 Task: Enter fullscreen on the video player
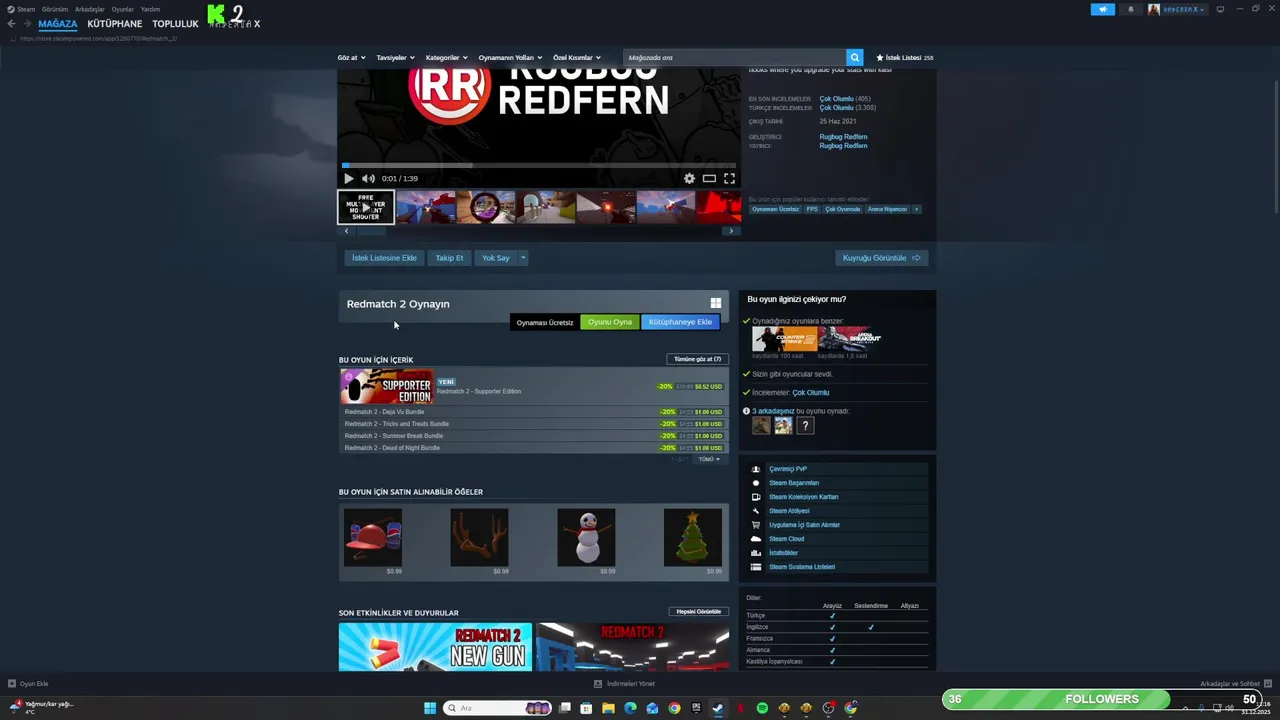pos(729,178)
